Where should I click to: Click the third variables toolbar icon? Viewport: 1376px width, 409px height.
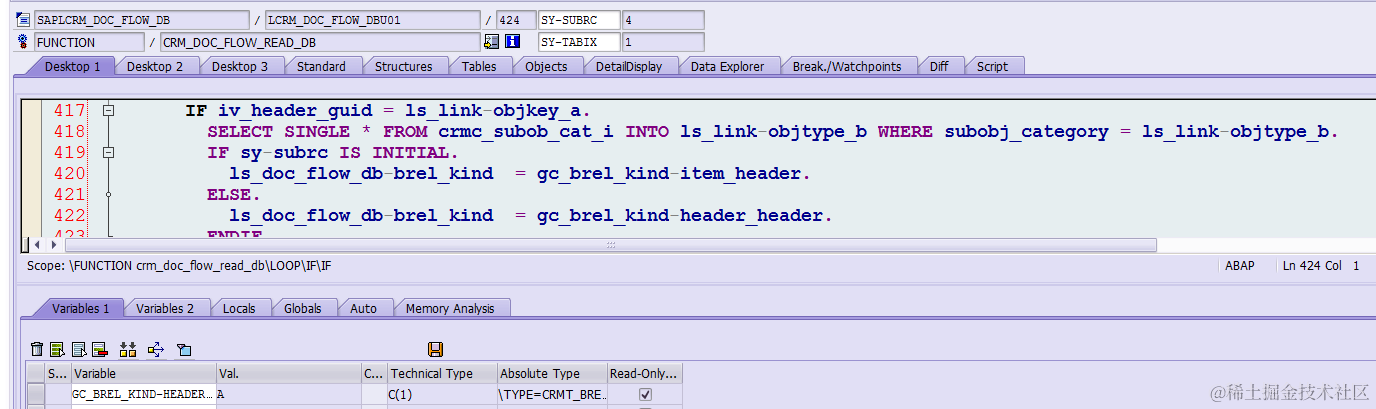[78, 349]
